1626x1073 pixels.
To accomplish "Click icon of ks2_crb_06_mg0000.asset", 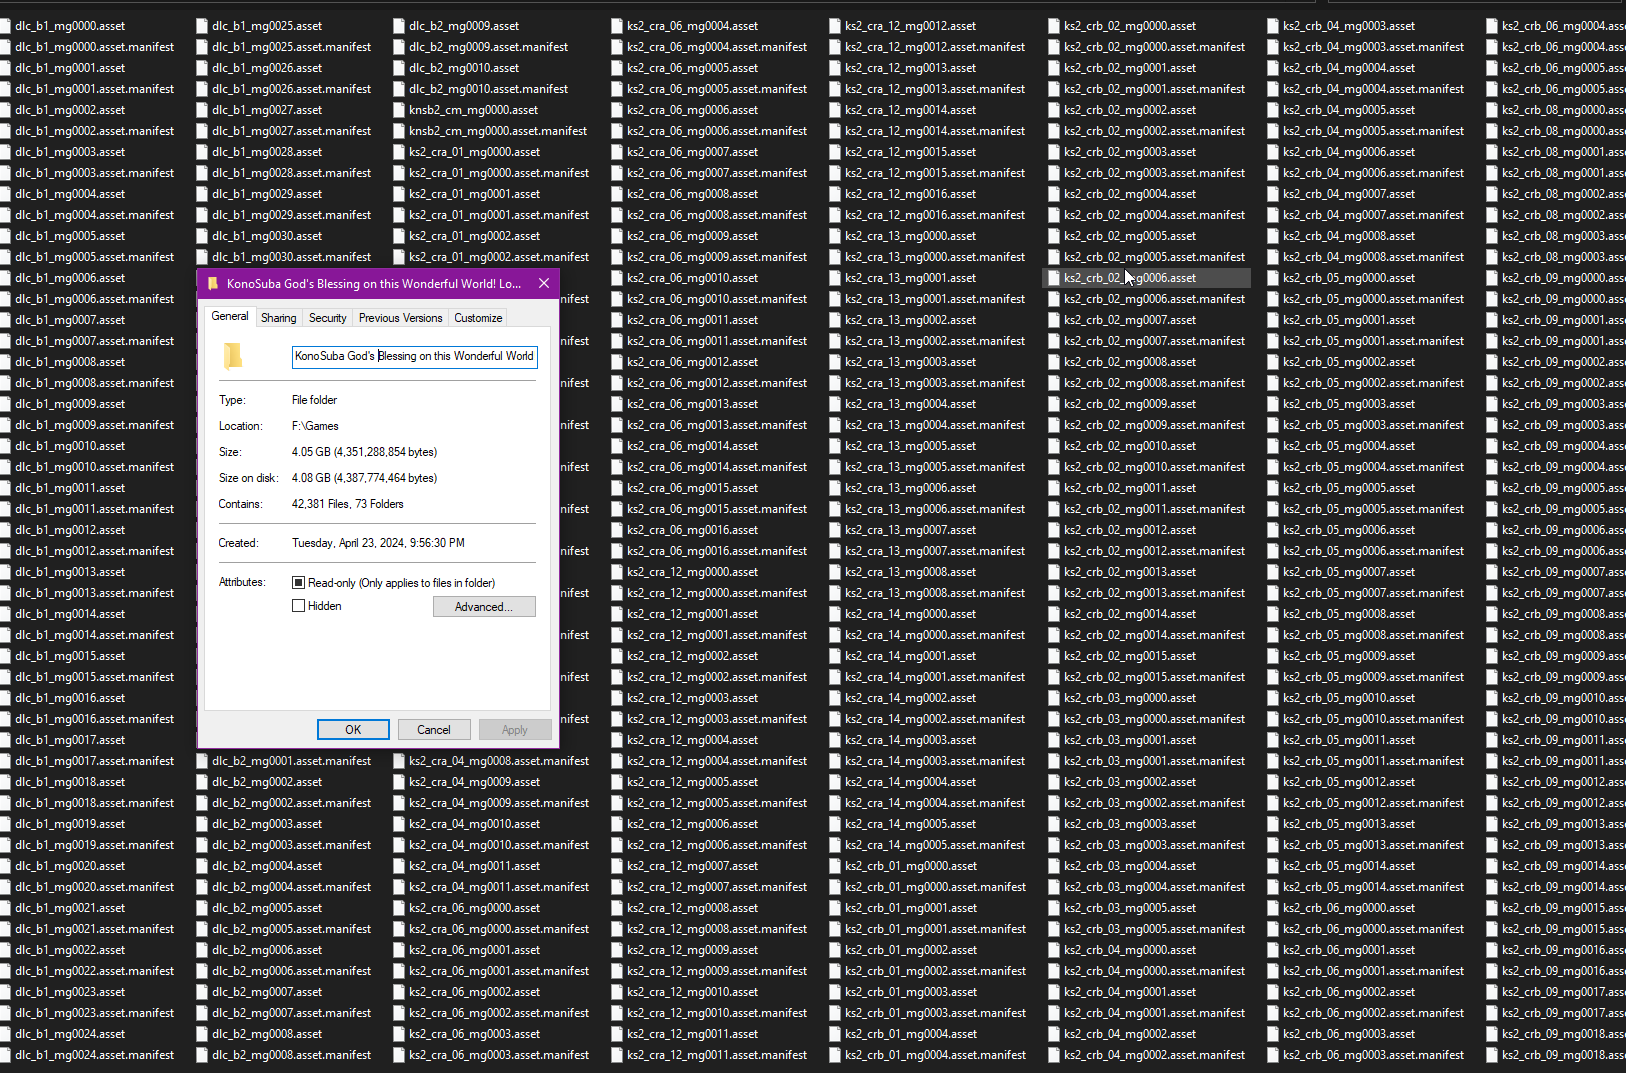I will [x=1273, y=908].
